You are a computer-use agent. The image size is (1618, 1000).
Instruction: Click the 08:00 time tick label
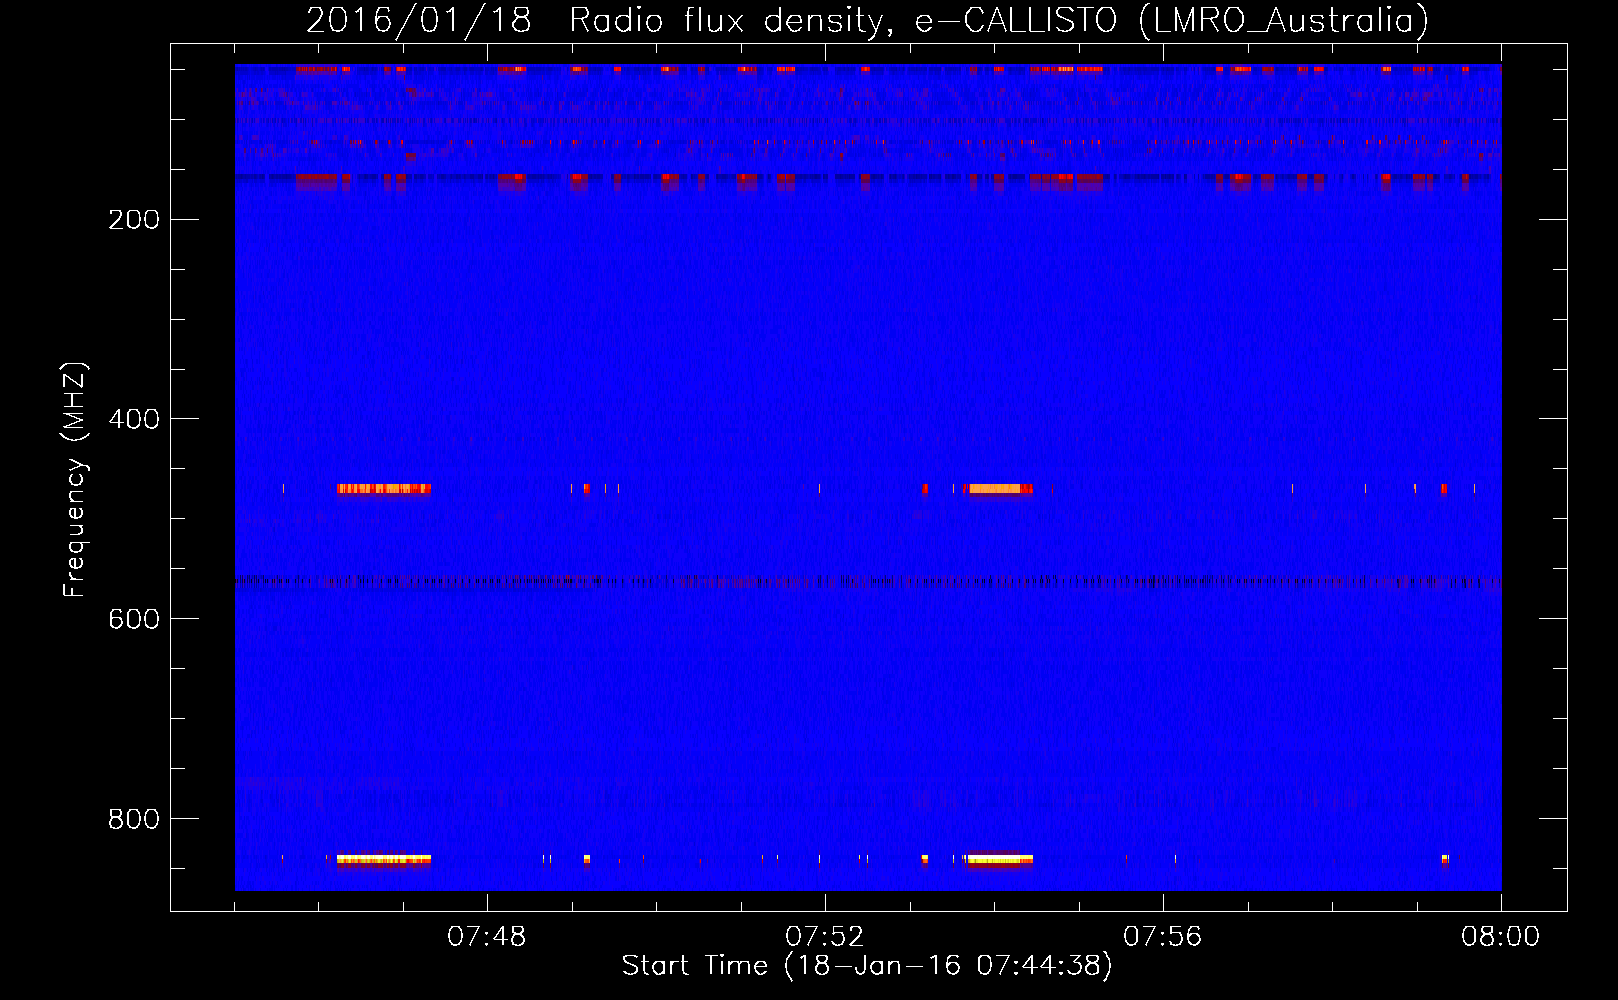point(1500,937)
